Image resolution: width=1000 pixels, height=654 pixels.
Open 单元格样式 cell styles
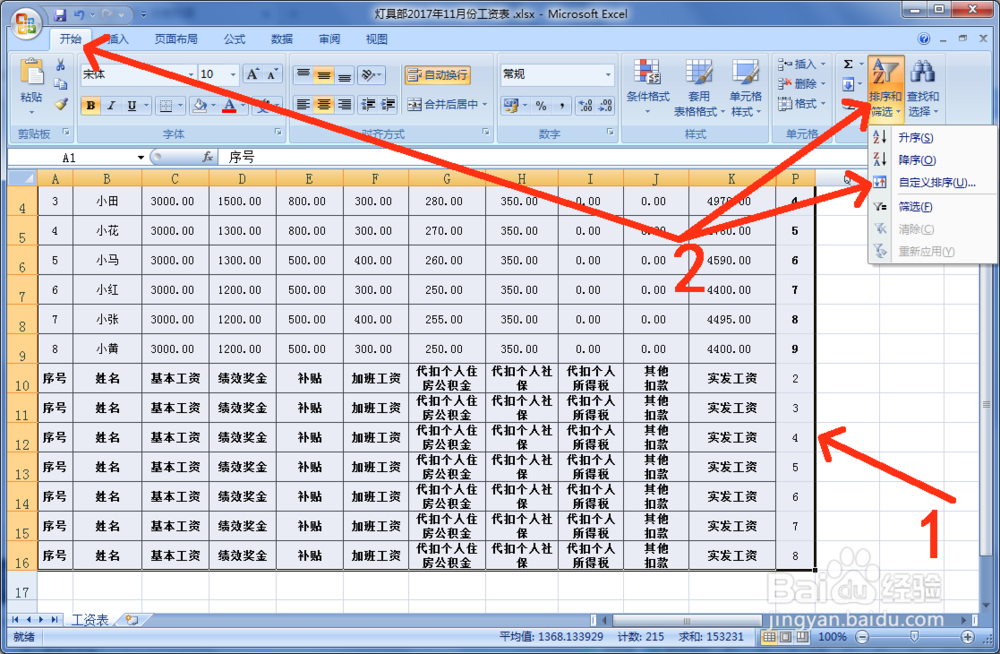[746, 87]
